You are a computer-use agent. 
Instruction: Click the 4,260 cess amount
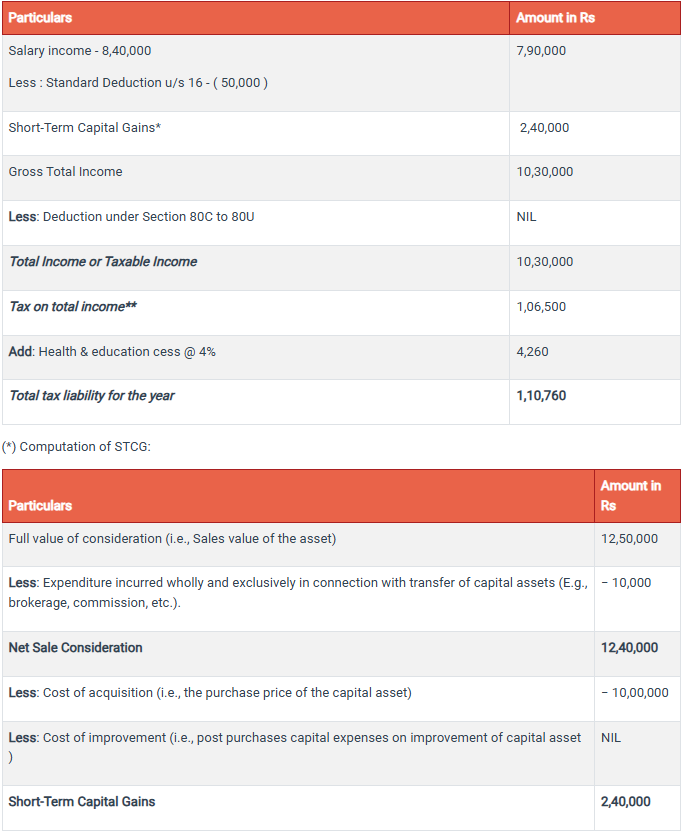pyautogui.click(x=532, y=351)
